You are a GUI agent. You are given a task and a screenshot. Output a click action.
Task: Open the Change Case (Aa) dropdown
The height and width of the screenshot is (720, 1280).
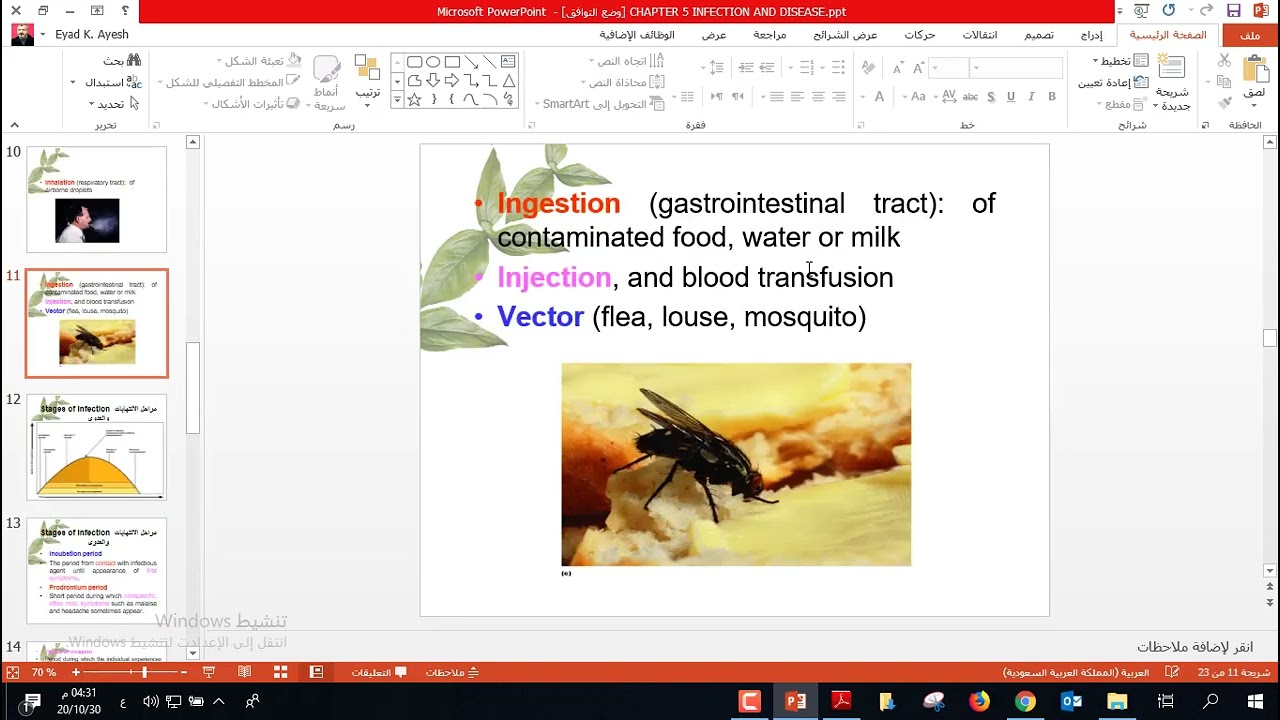click(x=914, y=97)
